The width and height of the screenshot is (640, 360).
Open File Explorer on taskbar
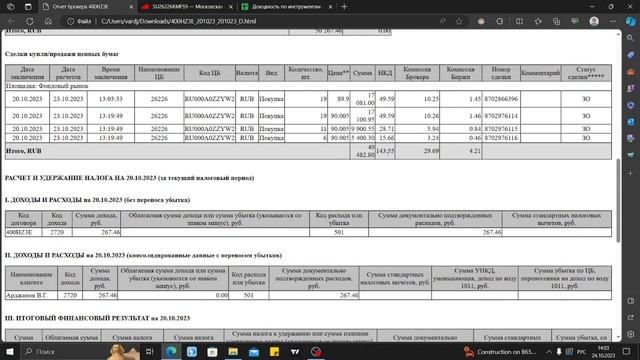[233, 351]
